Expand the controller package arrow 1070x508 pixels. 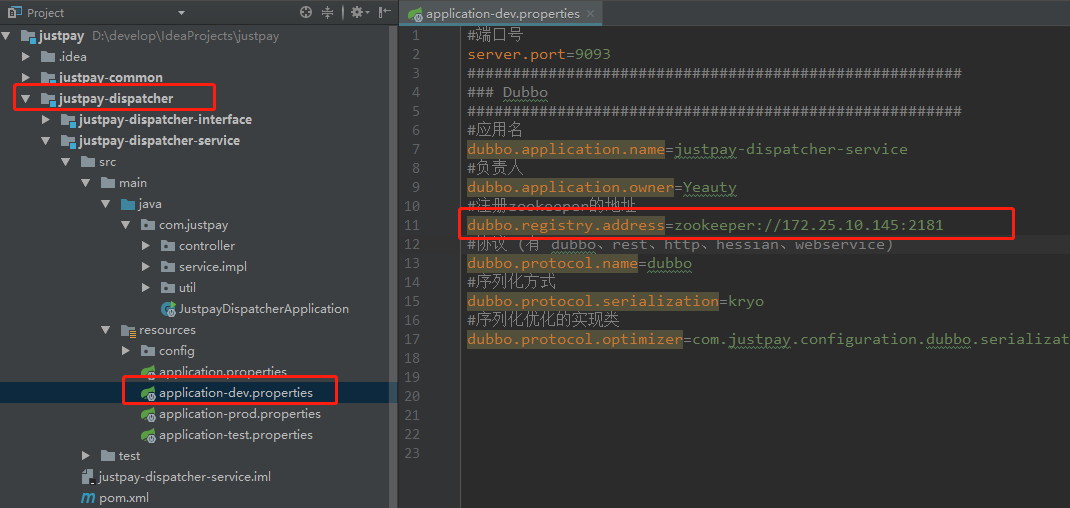coord(145,246)
